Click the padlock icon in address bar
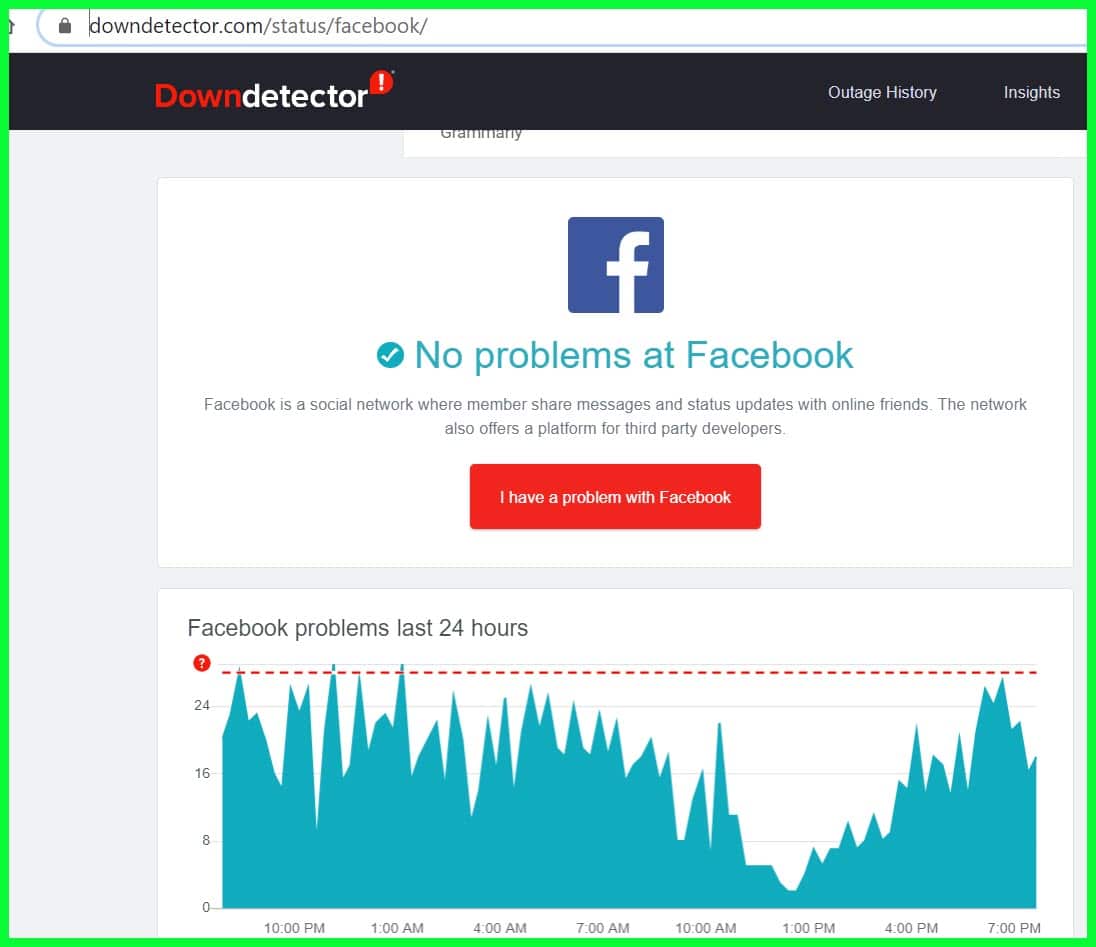Screen dimensions: 1096x947 (x=65, y=26)
